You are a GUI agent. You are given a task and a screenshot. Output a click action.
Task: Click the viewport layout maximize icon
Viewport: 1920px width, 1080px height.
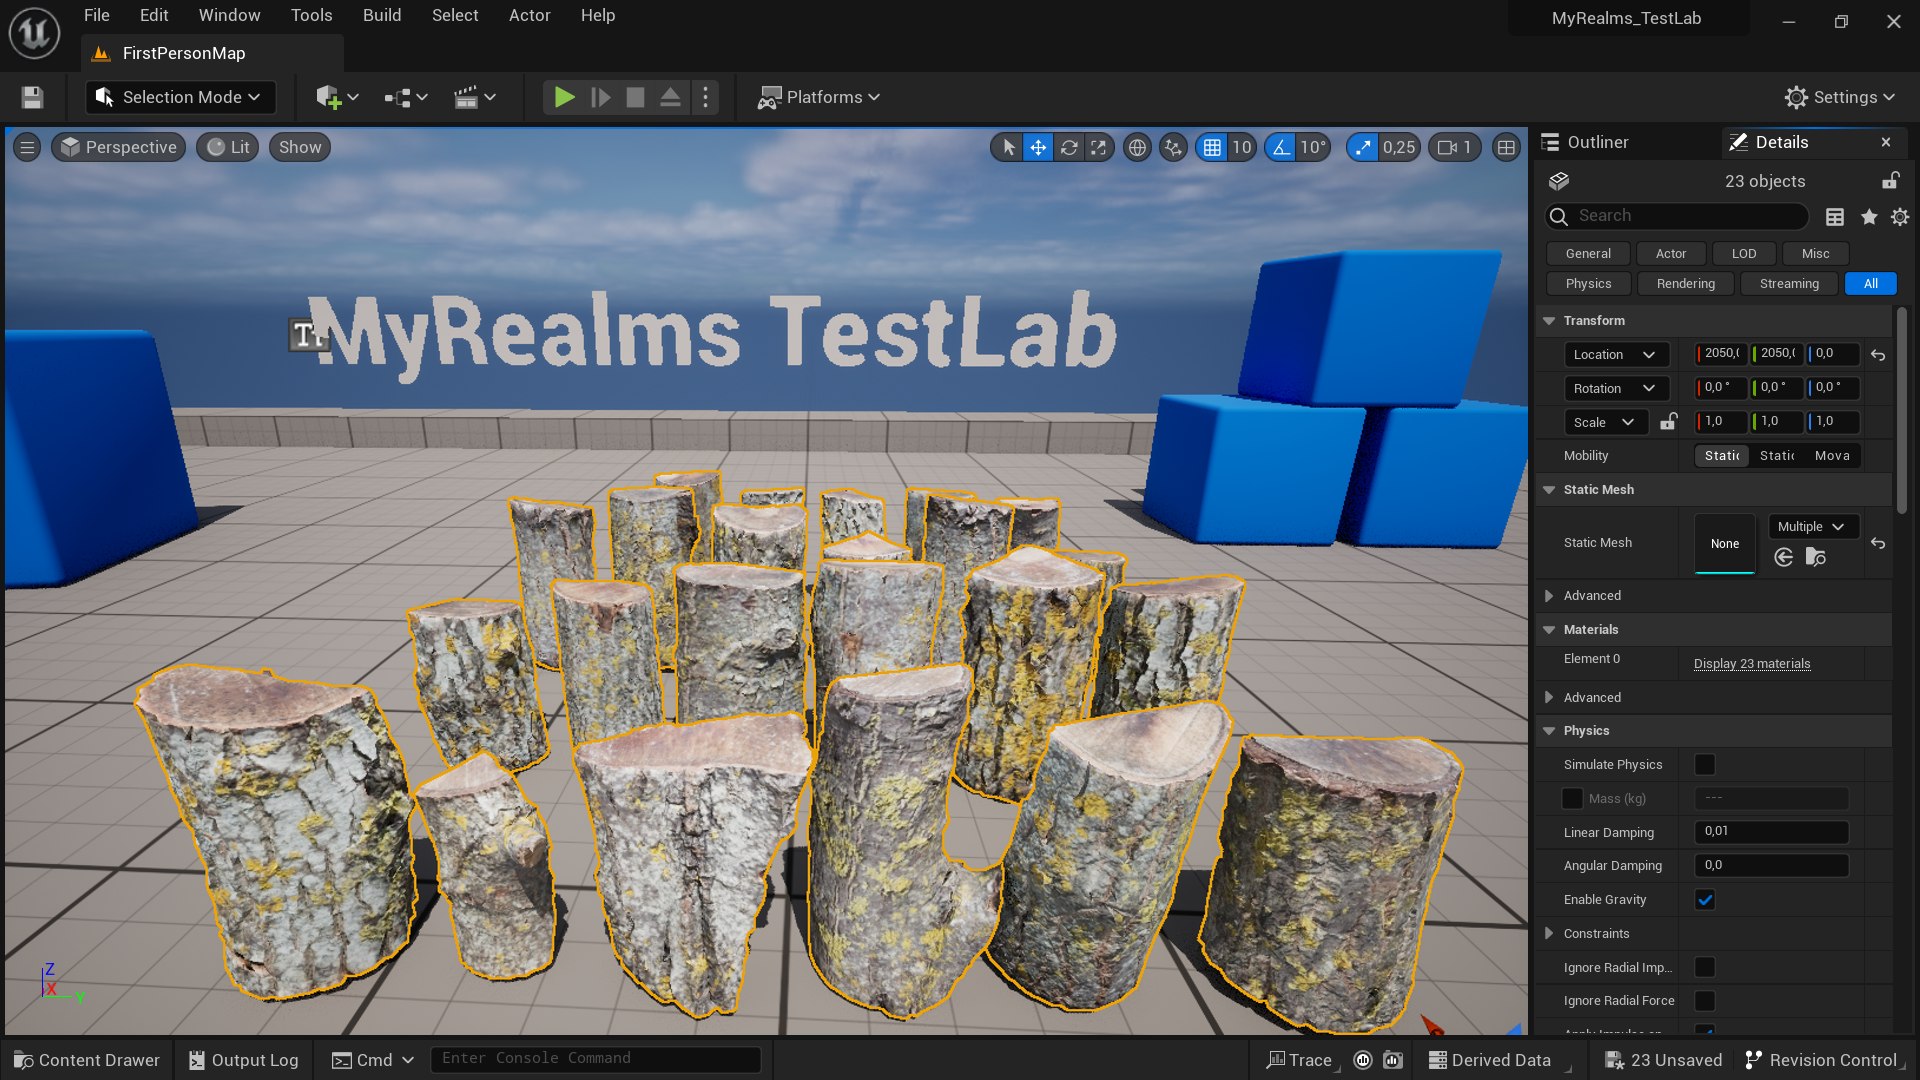(1505, 148)
